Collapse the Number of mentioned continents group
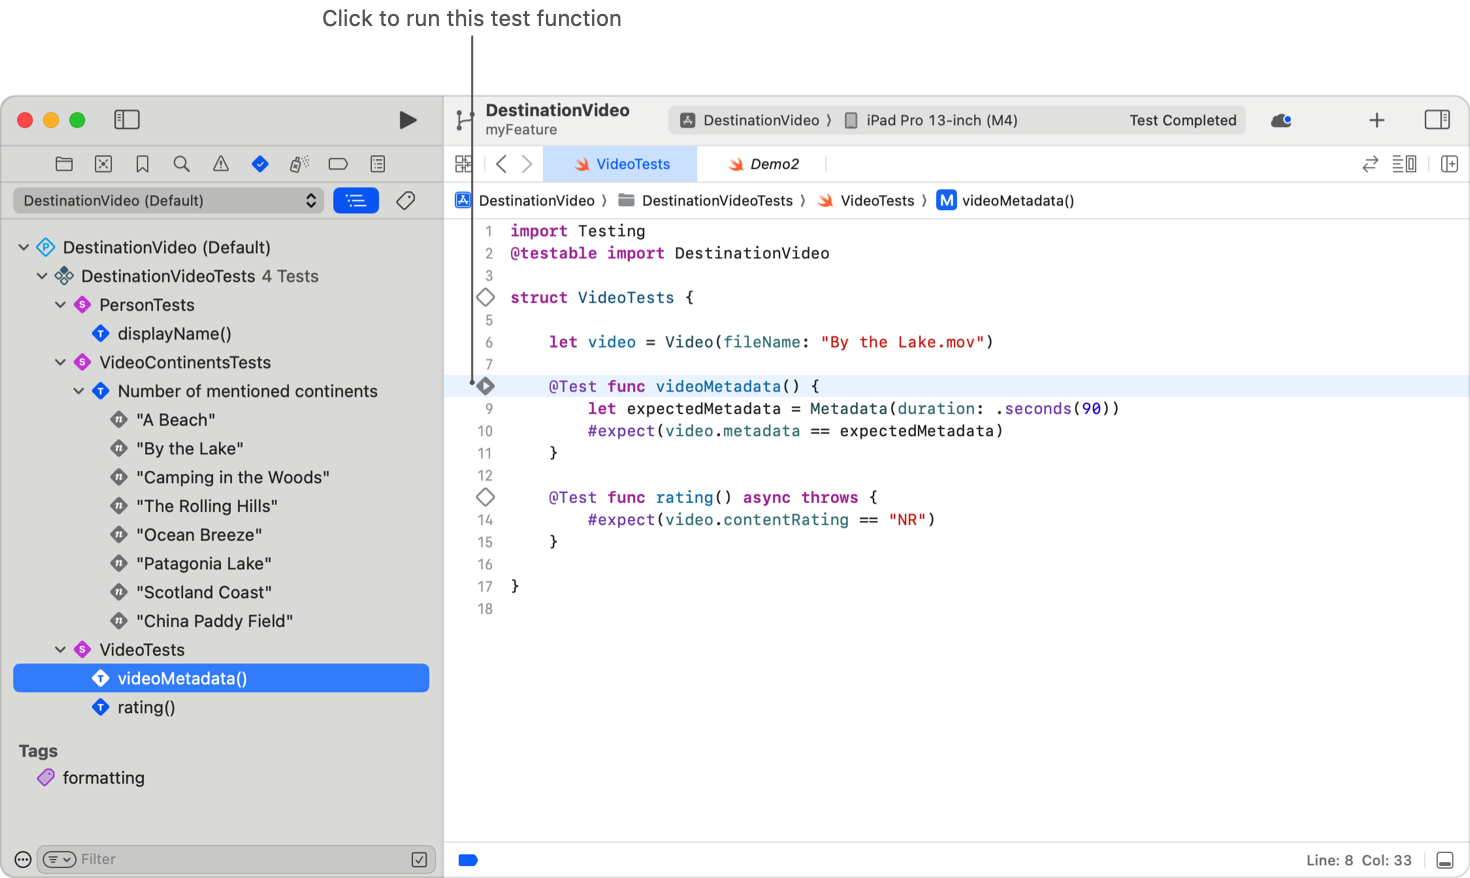 click(x=79, y=391)
